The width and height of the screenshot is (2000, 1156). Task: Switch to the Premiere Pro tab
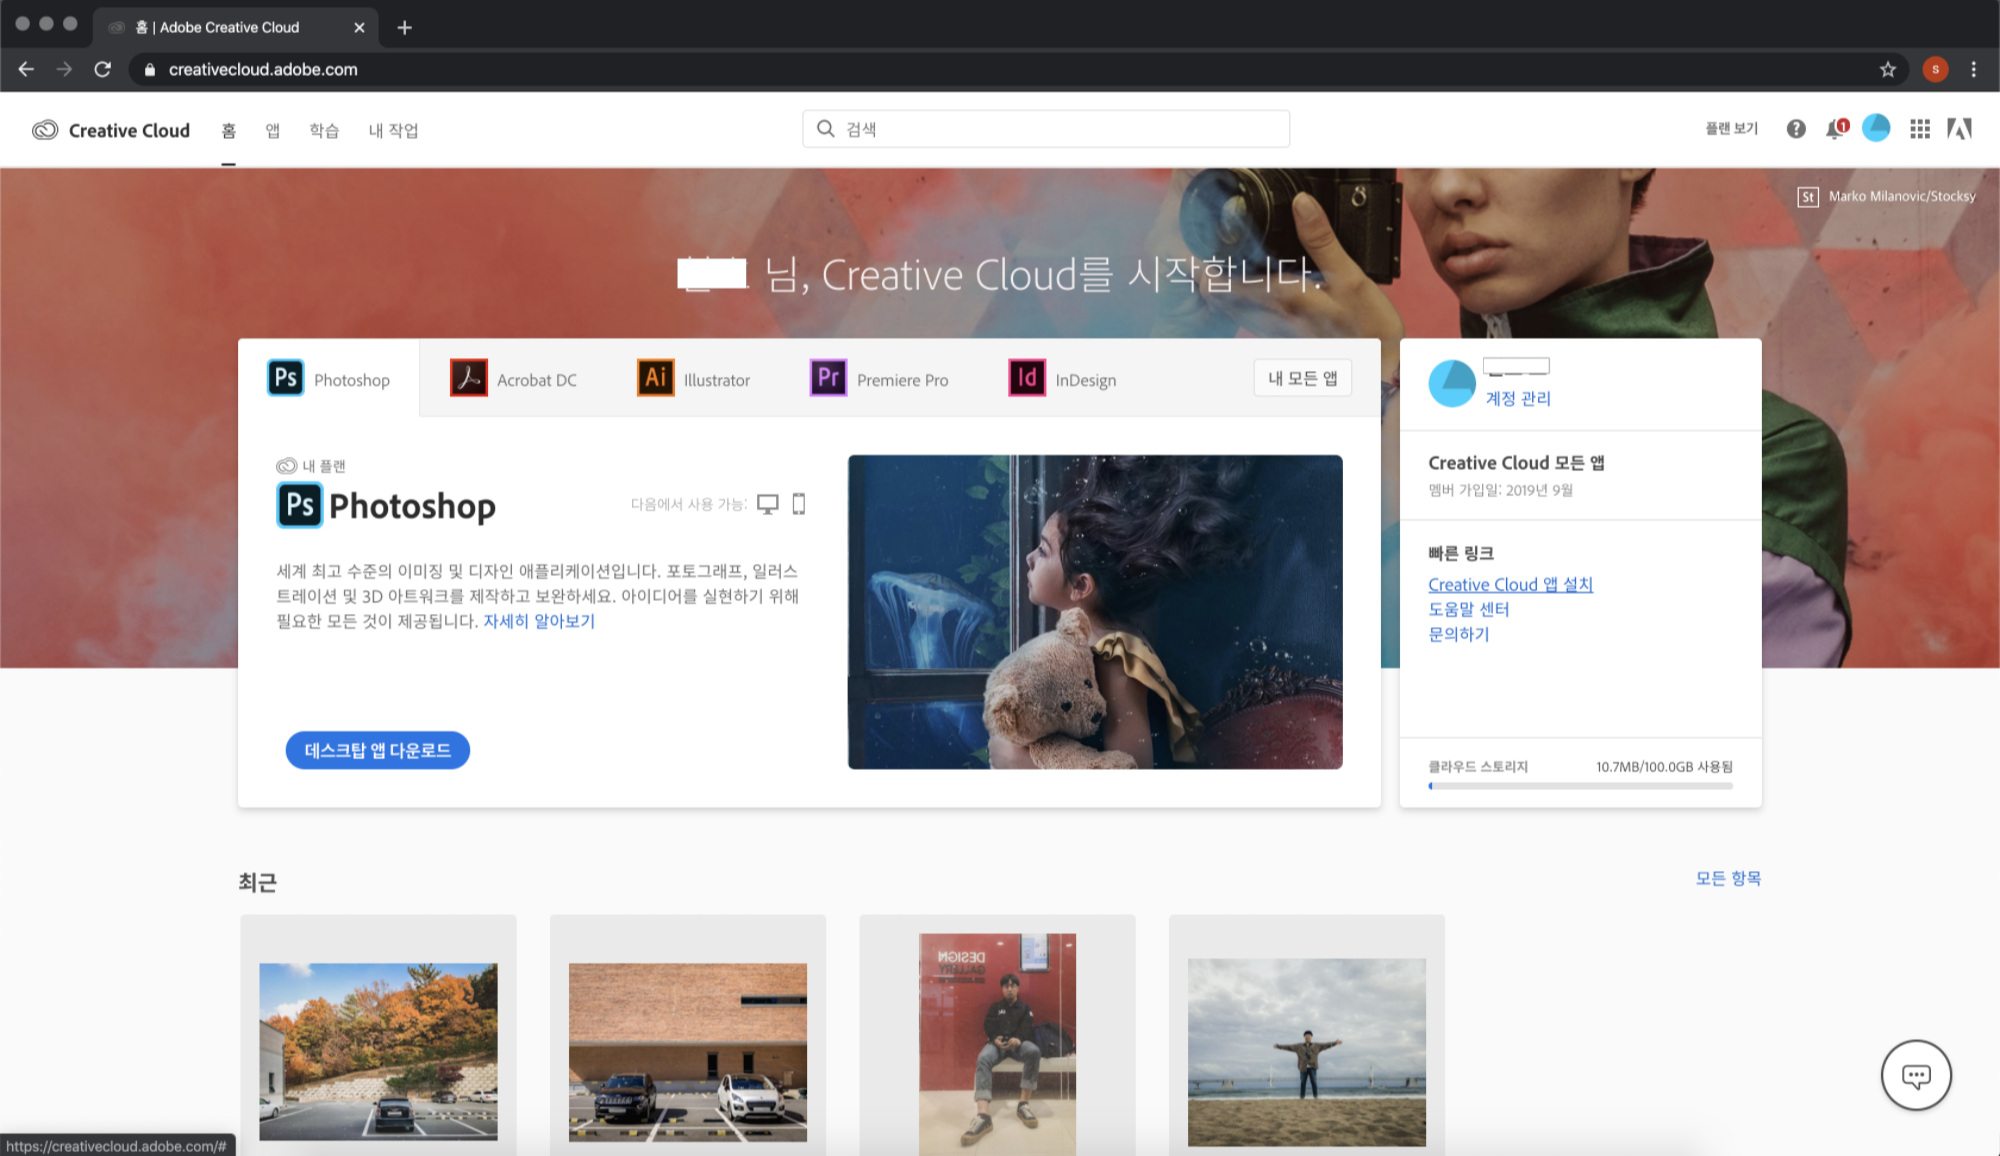(902, 380)
